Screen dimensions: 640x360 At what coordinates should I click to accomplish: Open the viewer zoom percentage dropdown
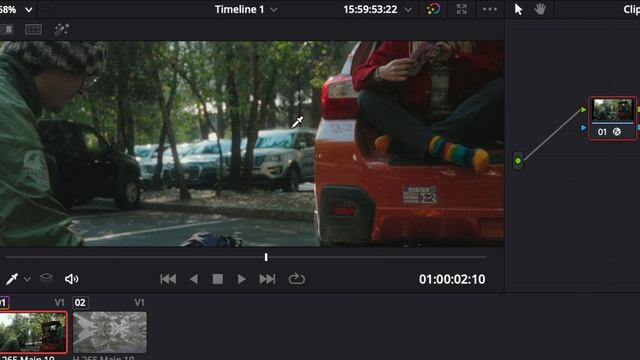(x=28, y=9)
